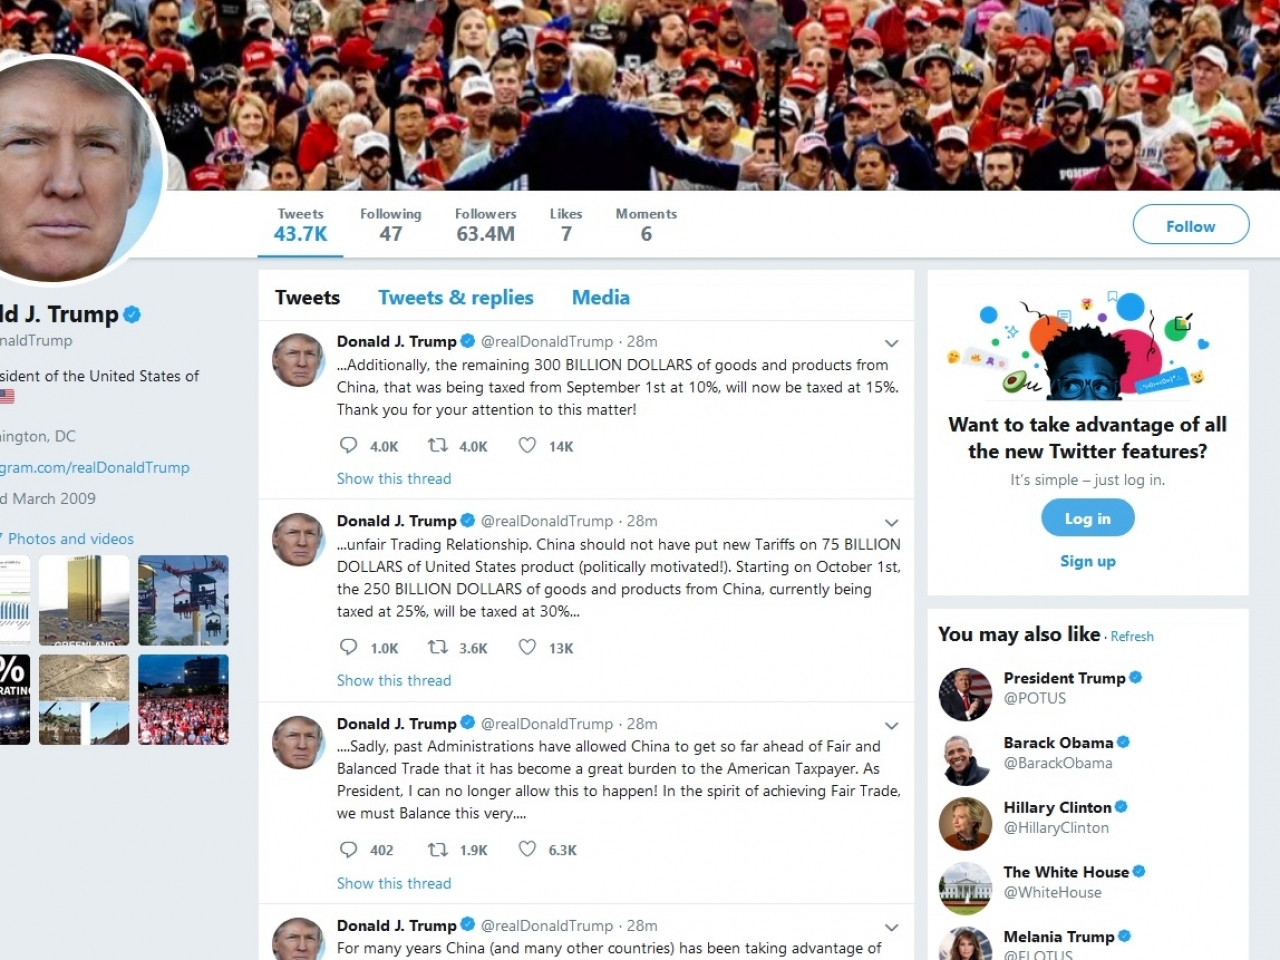Viewport: 1280px width, 960px height.
Task: Retweet the tweet with 1.9K retweets
Action: click(437, 849)
